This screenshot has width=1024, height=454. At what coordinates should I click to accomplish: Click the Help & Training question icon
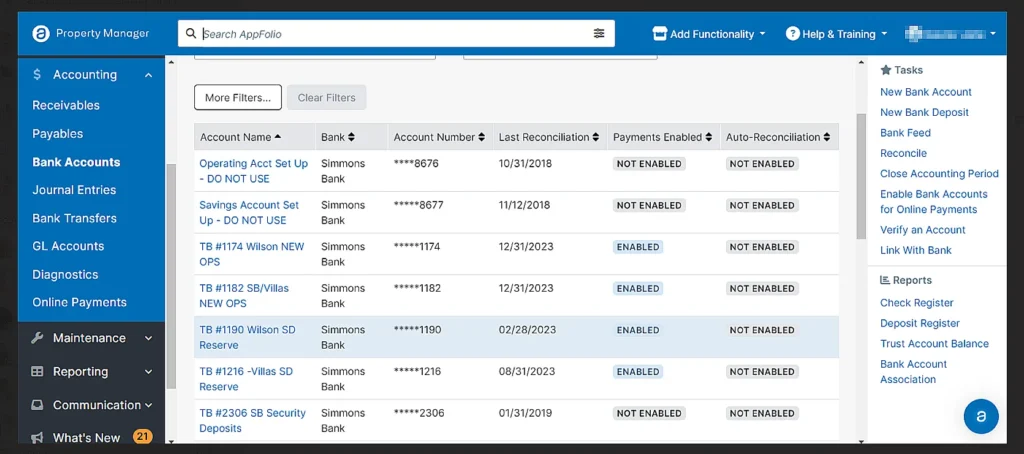(x=792, y=34)
